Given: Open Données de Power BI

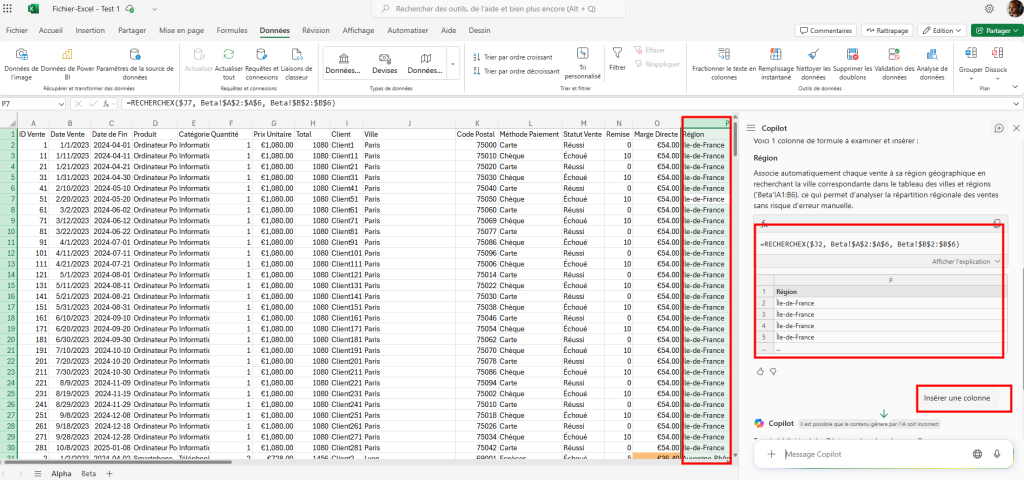Looking at the screenshot, I should coord(67,63).
